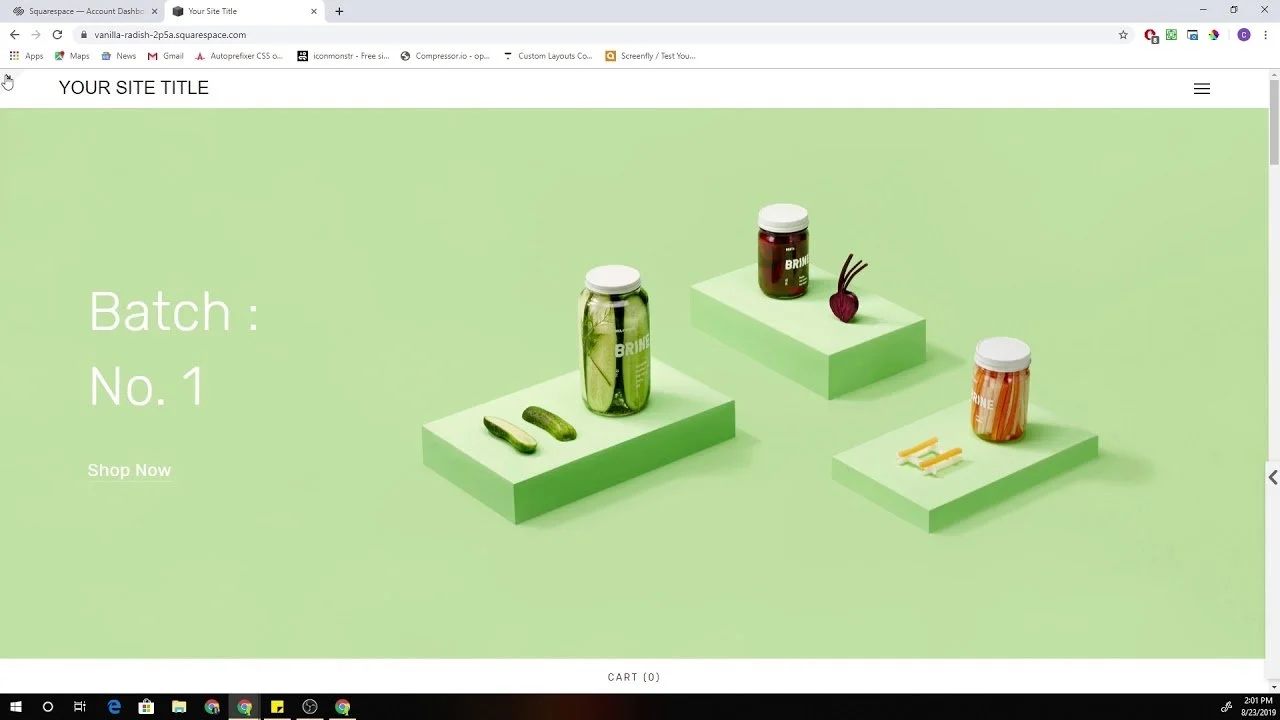This screenshot has height=720, width=1280.
Task: Open File Explorer from taskbar
Action: (x=179, y=707)
